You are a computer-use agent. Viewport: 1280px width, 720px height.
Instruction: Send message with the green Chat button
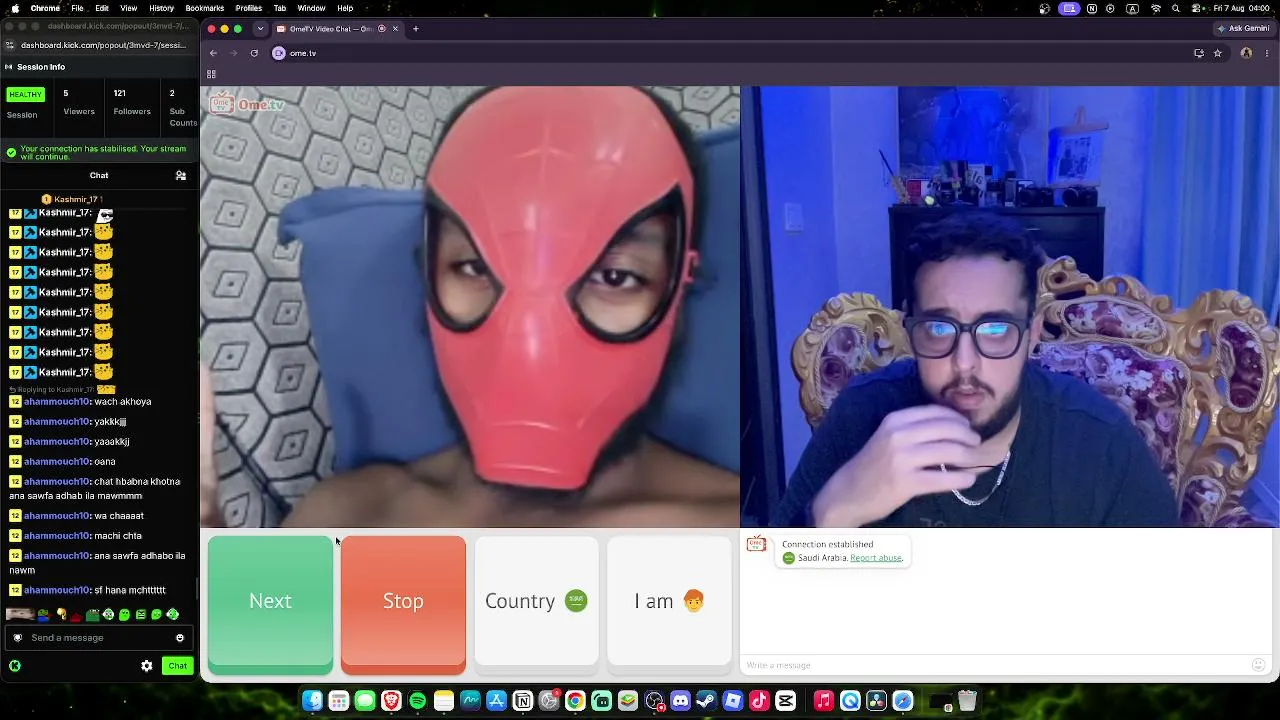177,666
